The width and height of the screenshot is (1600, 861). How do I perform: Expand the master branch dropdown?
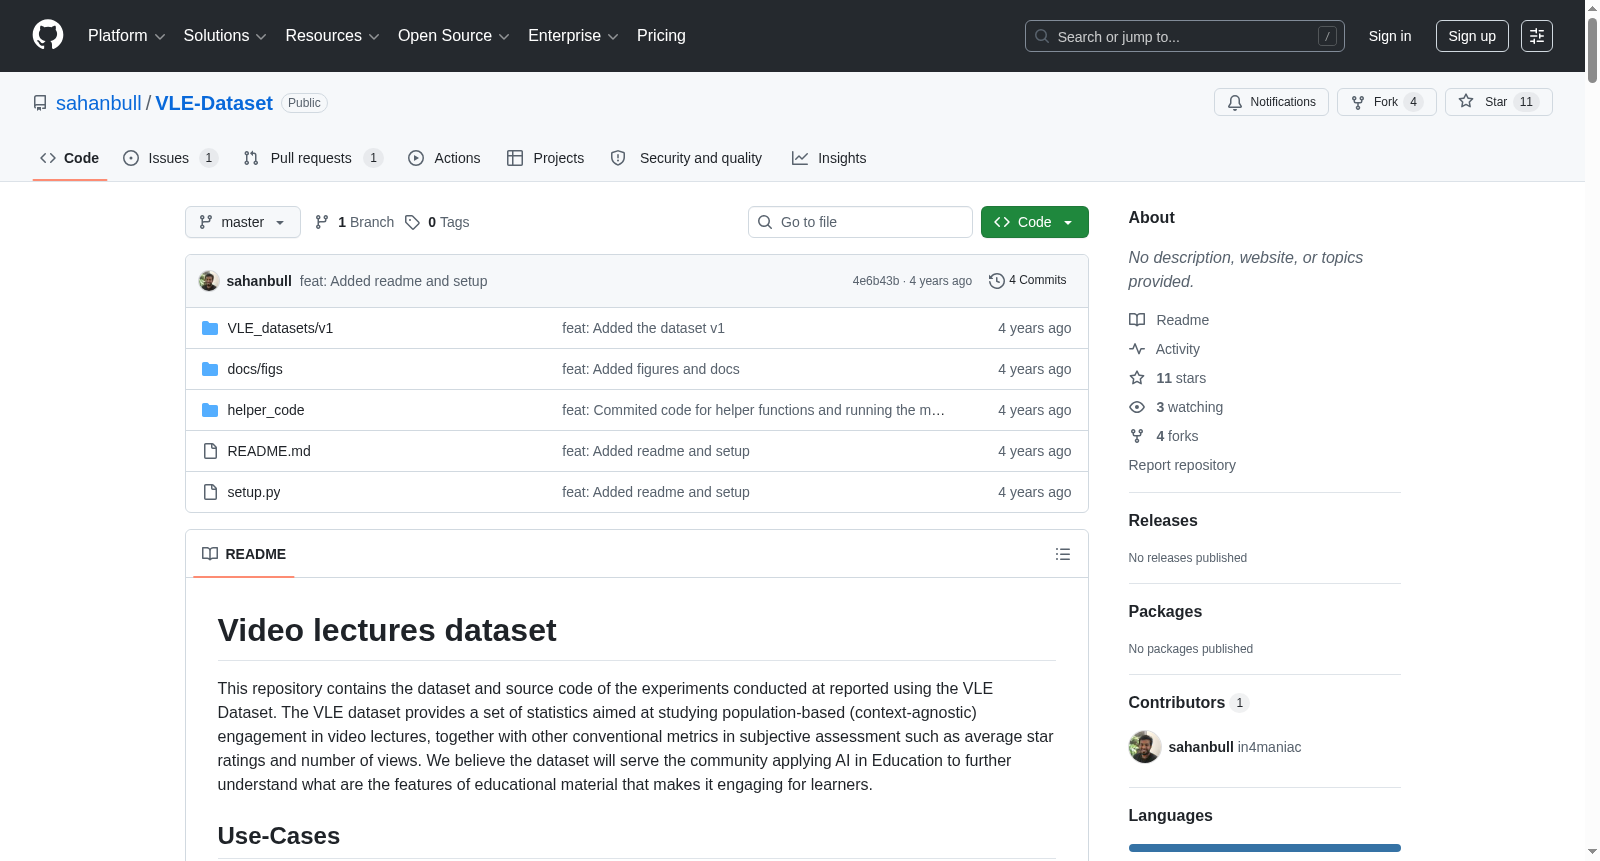[243, 222]
